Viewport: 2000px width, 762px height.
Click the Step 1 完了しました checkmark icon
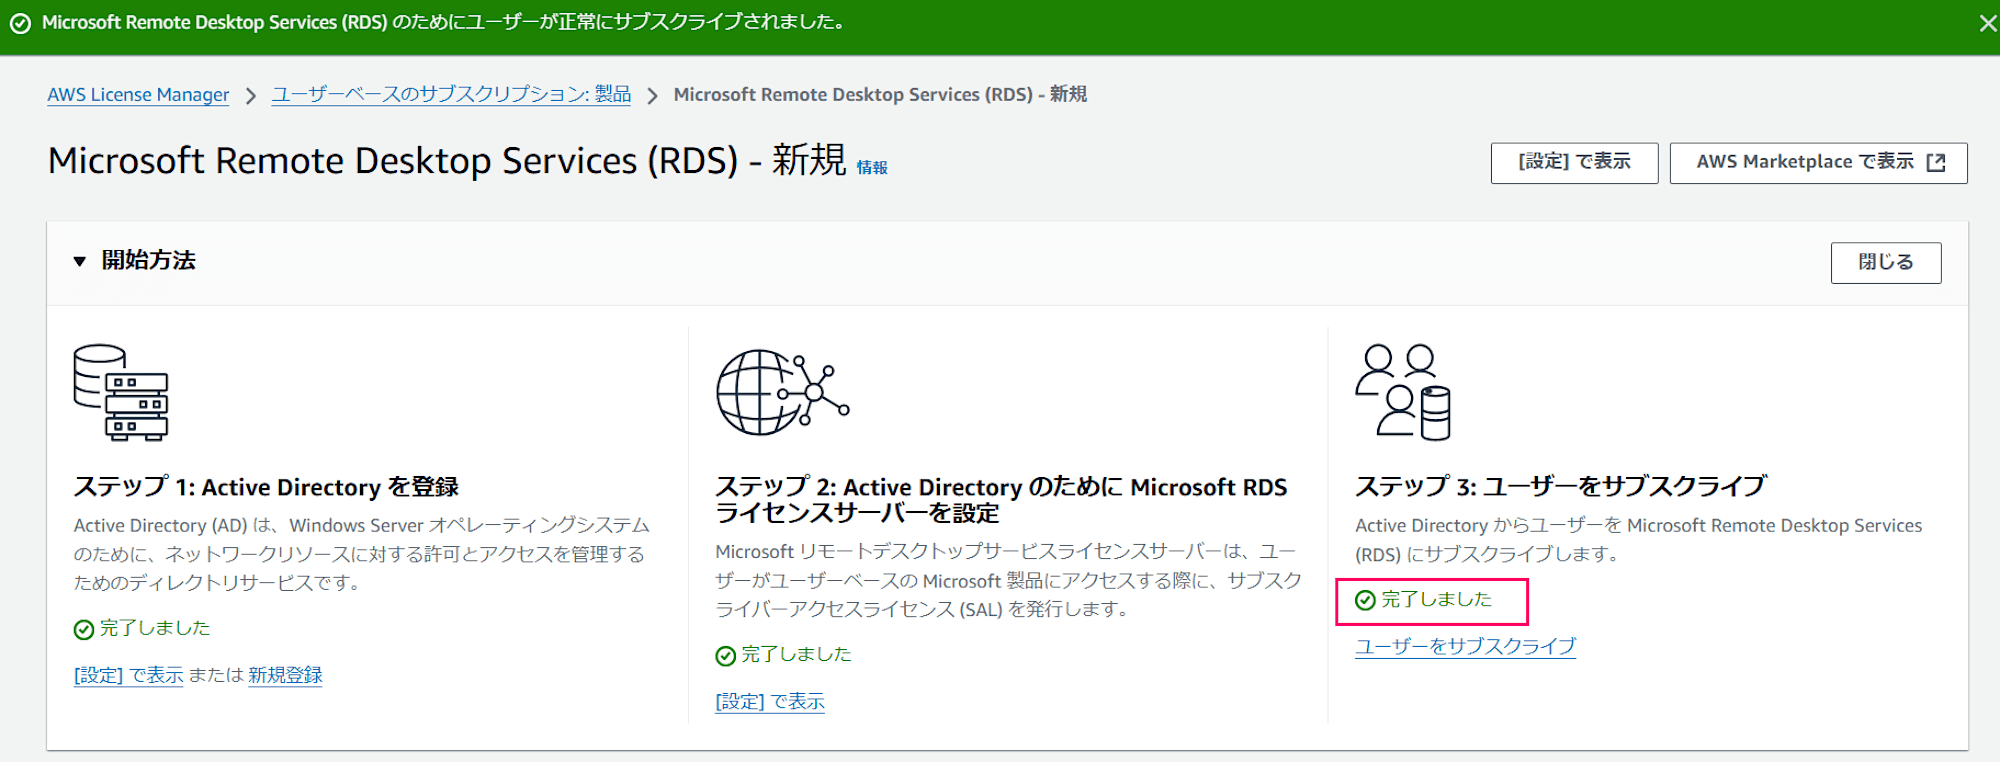(x=84, y=629)
